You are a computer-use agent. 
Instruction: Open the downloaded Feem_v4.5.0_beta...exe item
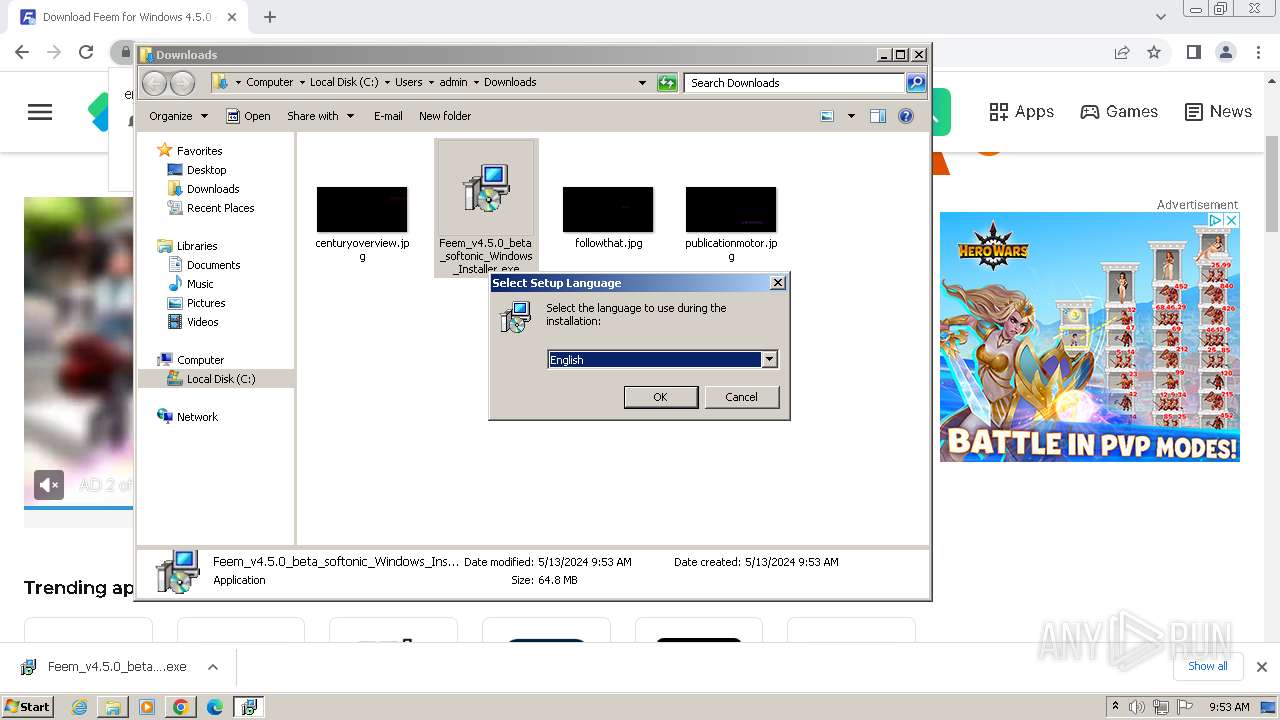tap(104, 667)
